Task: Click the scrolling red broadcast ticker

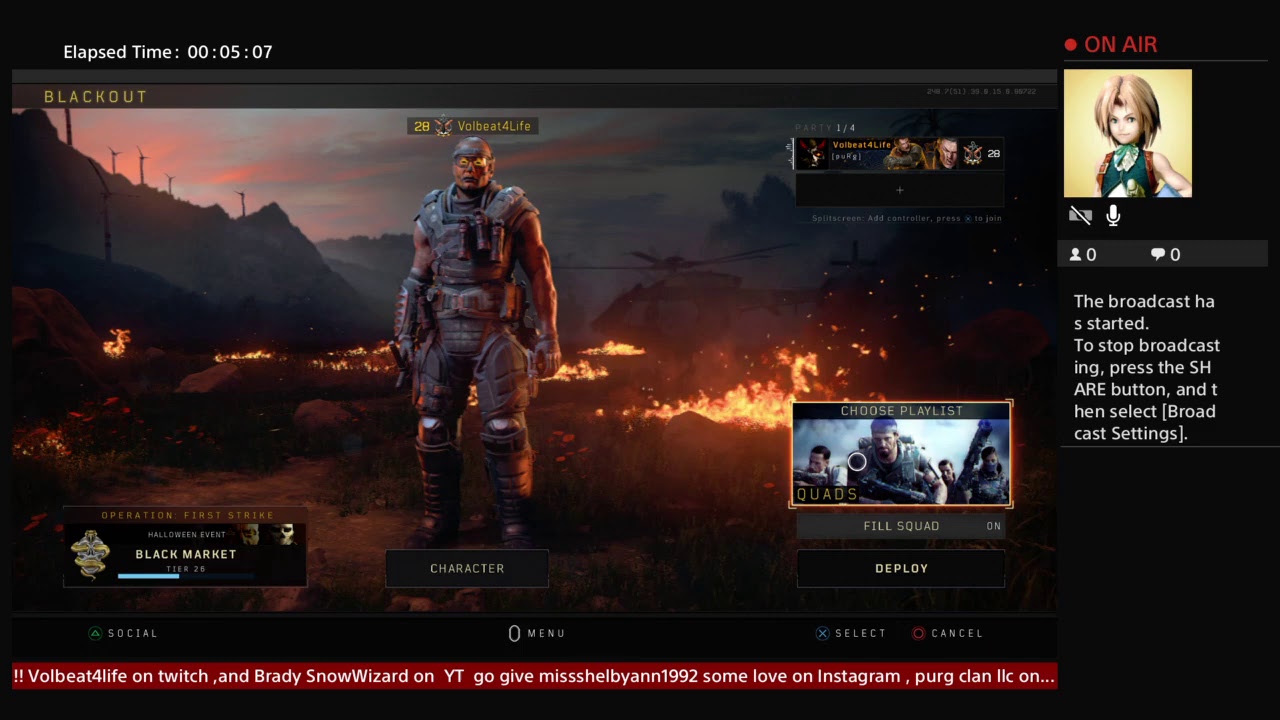Action: [x=534, y=676]
